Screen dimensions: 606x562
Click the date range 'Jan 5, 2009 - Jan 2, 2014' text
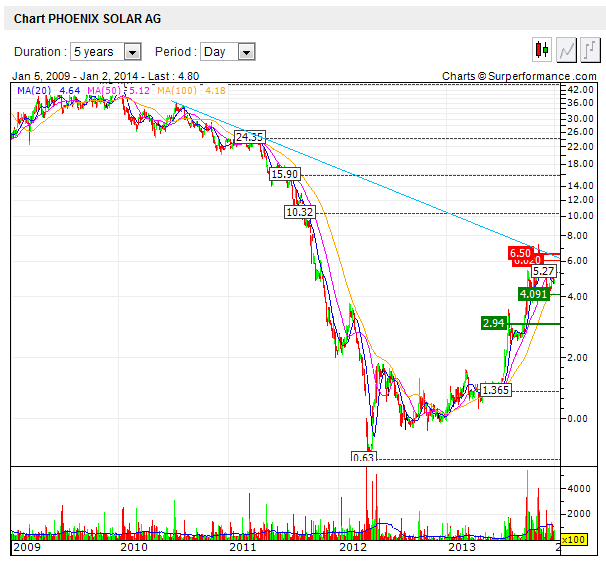[x=75, y=76]
